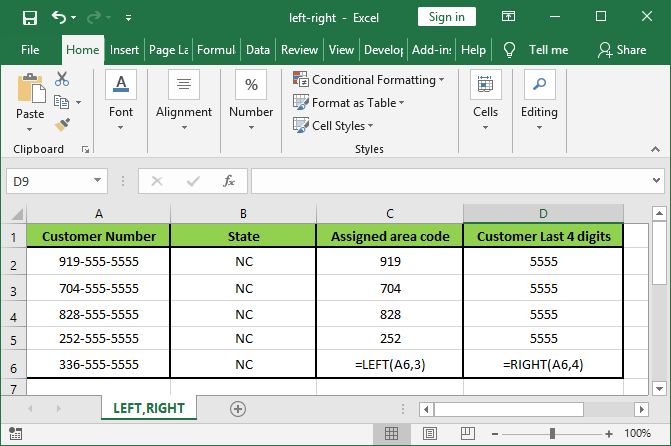This screenshot has height=446, width=671.
Task: Click the Select All corner triangle
Action: point(15,214)
